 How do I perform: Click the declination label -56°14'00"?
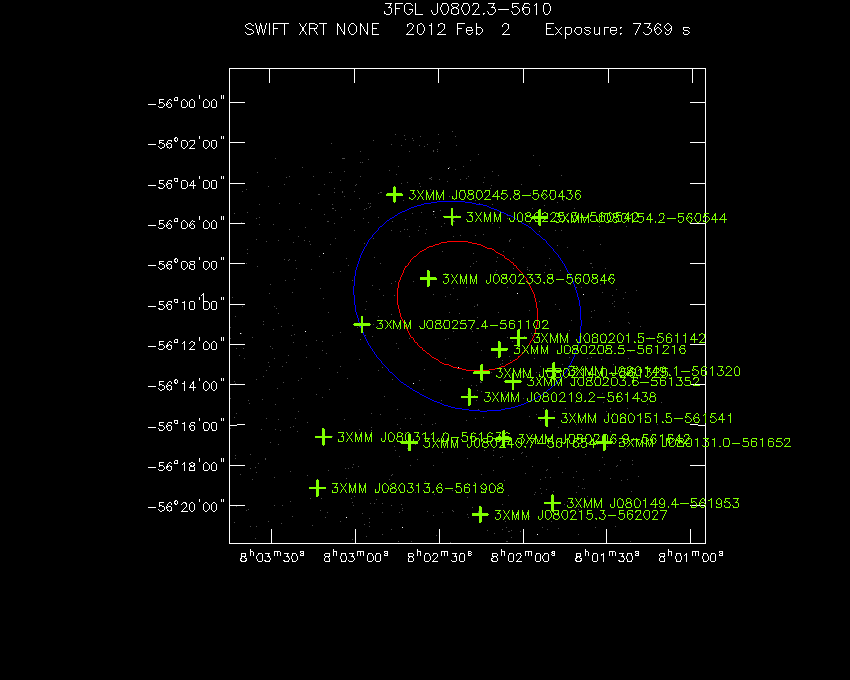[x=186, y=386]
